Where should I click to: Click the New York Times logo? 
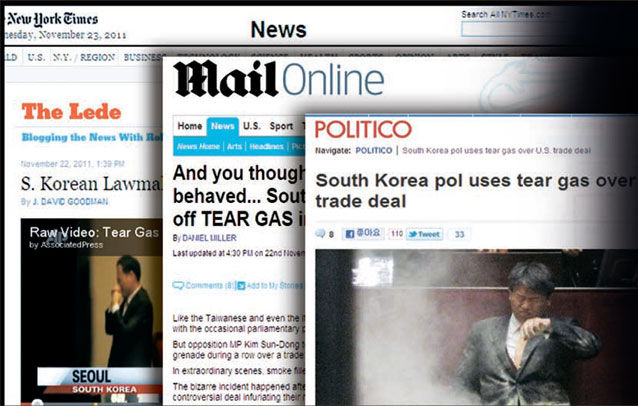(x=52, y=19)
